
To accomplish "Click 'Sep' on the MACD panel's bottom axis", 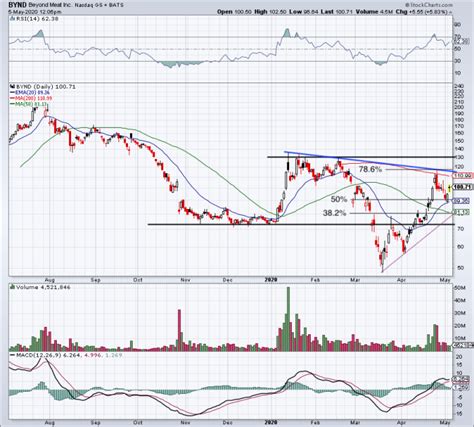I will coord(96,423).
